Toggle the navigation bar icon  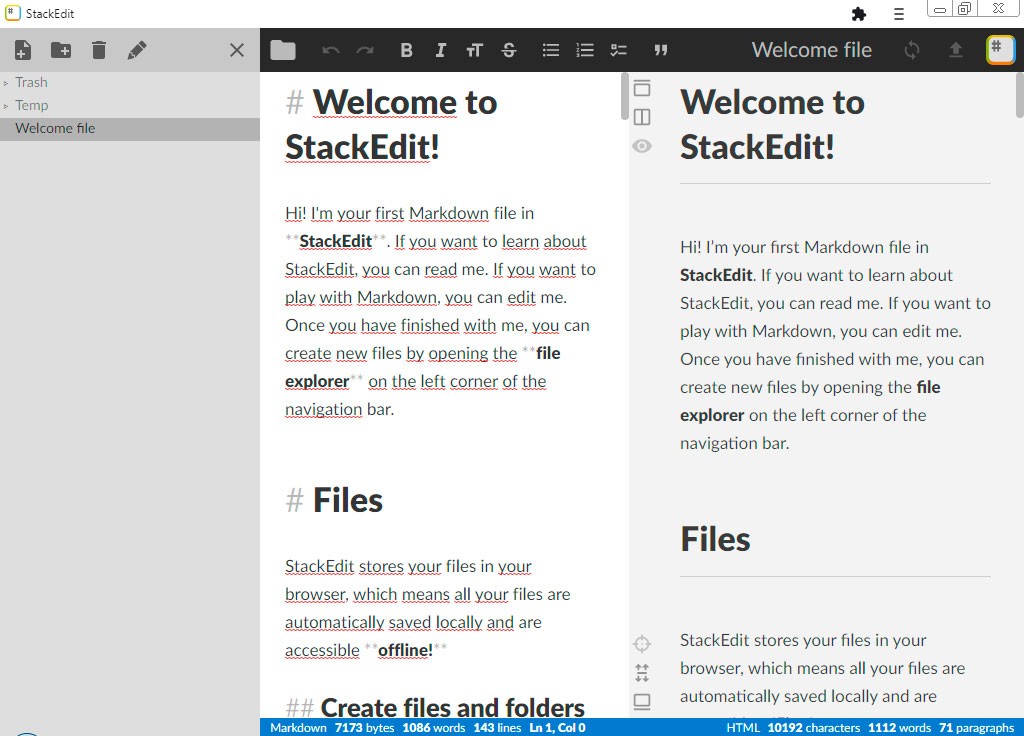(x=642, y=88)
